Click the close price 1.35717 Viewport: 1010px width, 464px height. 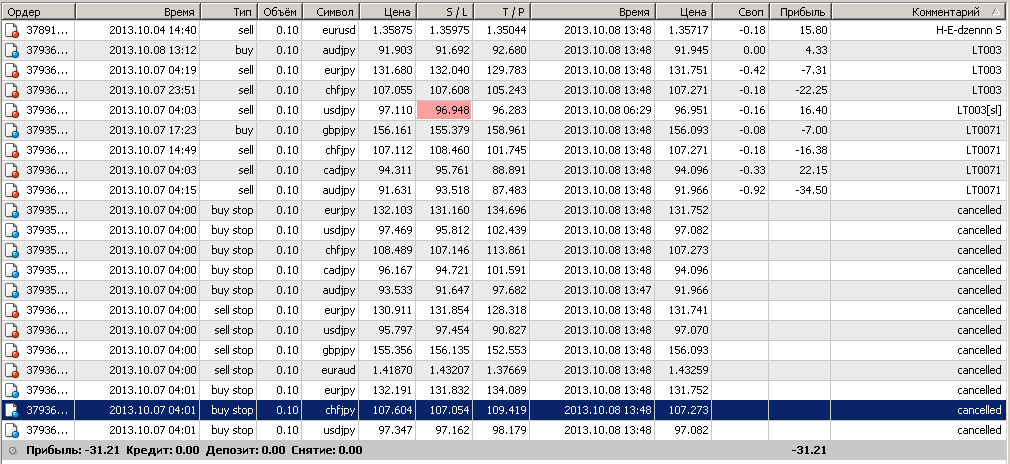(689, 30)
